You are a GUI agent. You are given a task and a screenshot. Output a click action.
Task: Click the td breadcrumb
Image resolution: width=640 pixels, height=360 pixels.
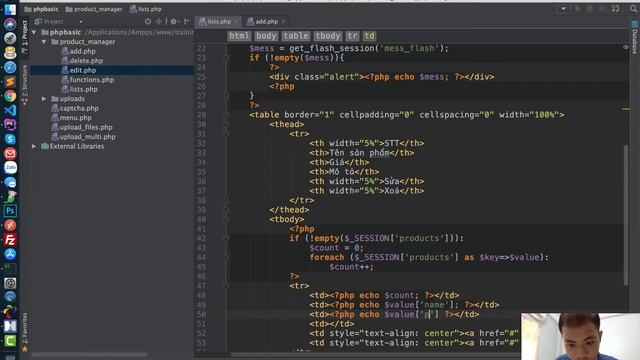pyautogui.click(x=369, y=36)
